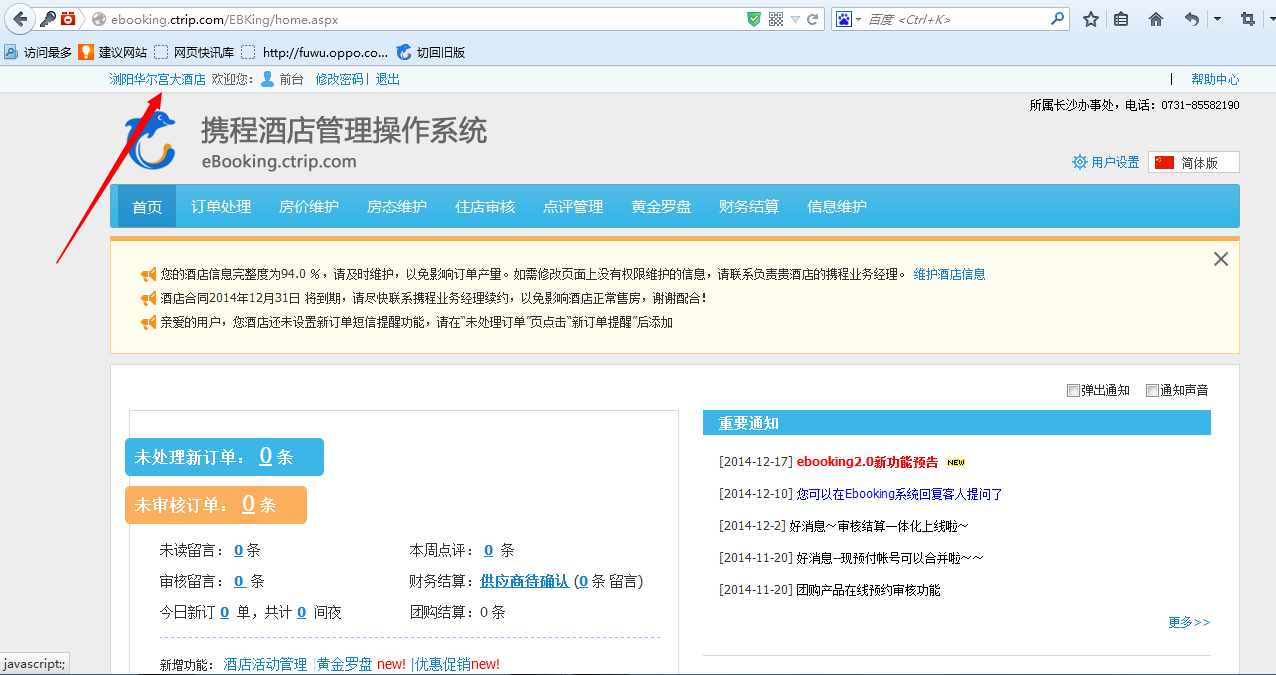Go to browser home page icon
The image size is (1276, 675).
1156,19
